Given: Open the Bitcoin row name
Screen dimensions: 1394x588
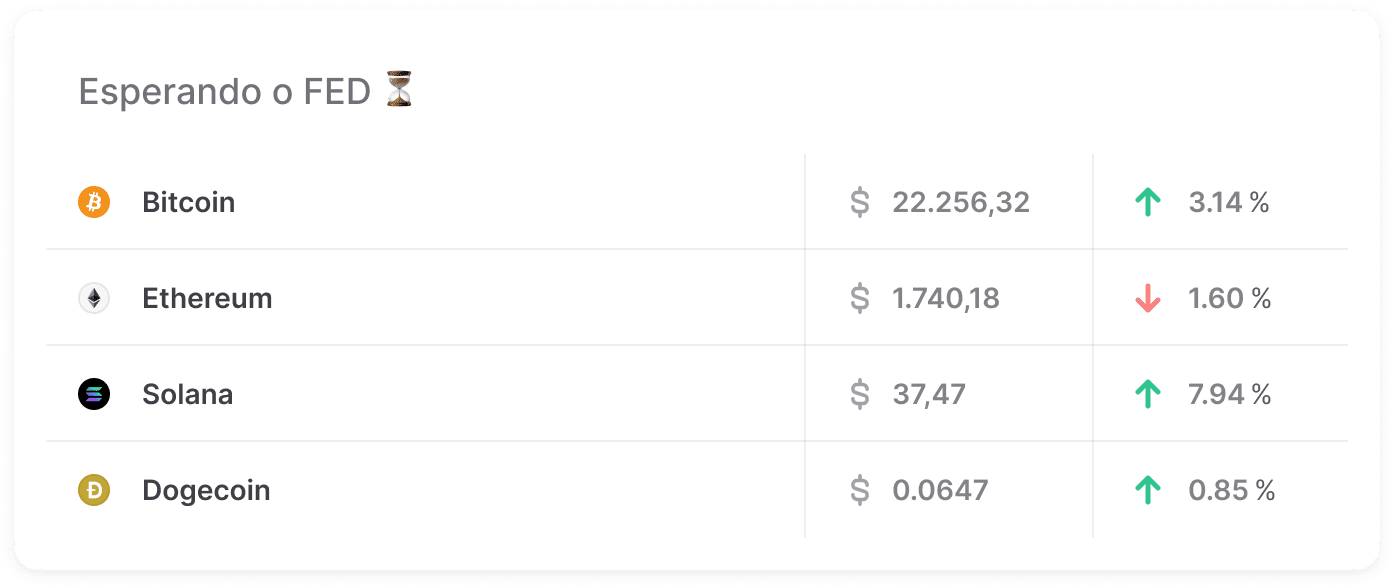Looking at the screenshot, I should coord(188,203).
